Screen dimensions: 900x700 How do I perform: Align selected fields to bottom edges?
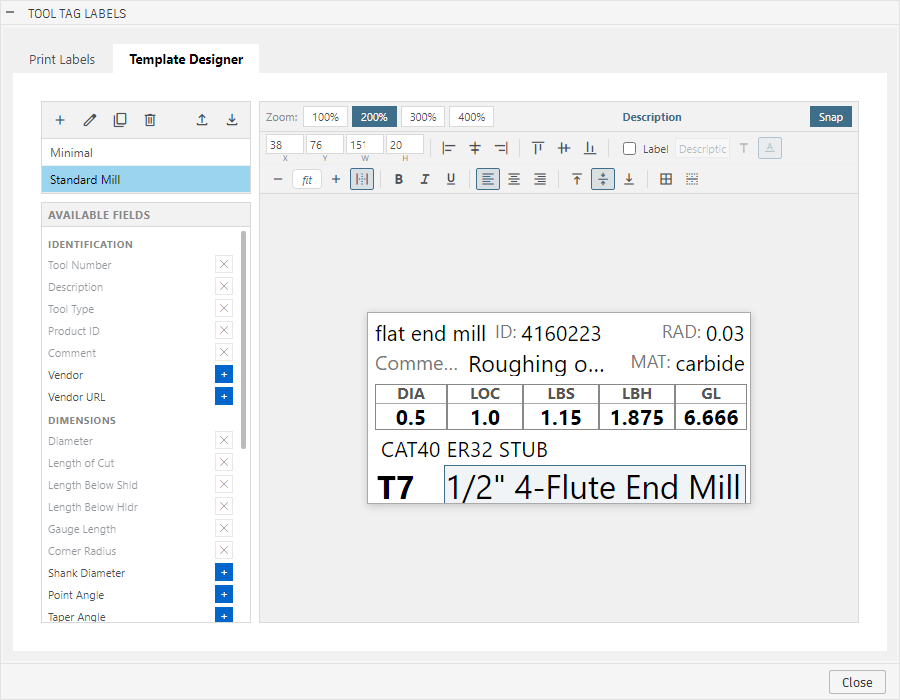(x=590, y=149)
